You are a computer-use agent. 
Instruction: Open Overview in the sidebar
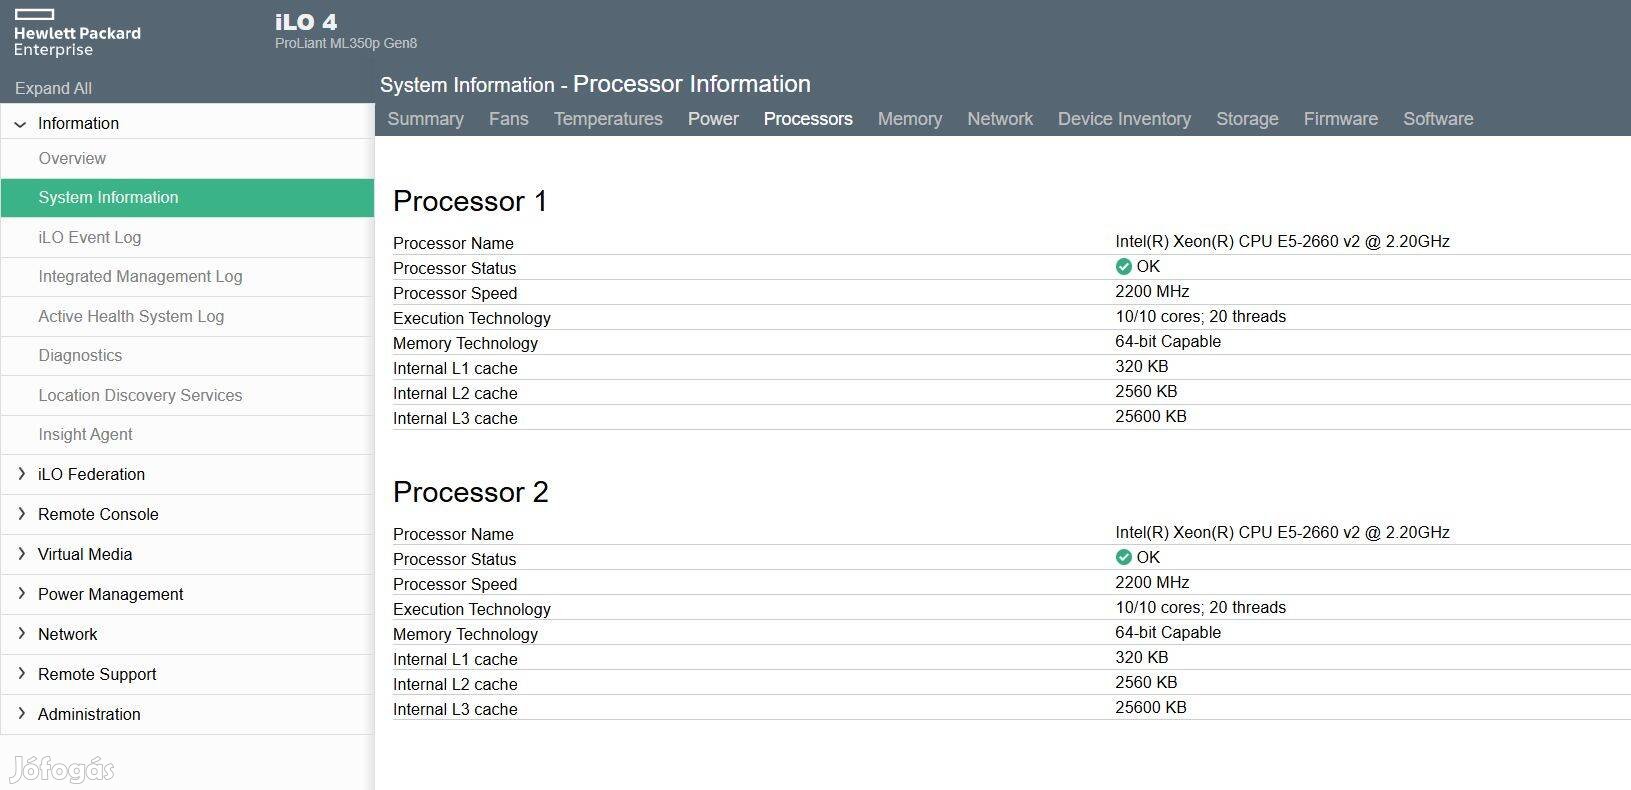point(187,158)
